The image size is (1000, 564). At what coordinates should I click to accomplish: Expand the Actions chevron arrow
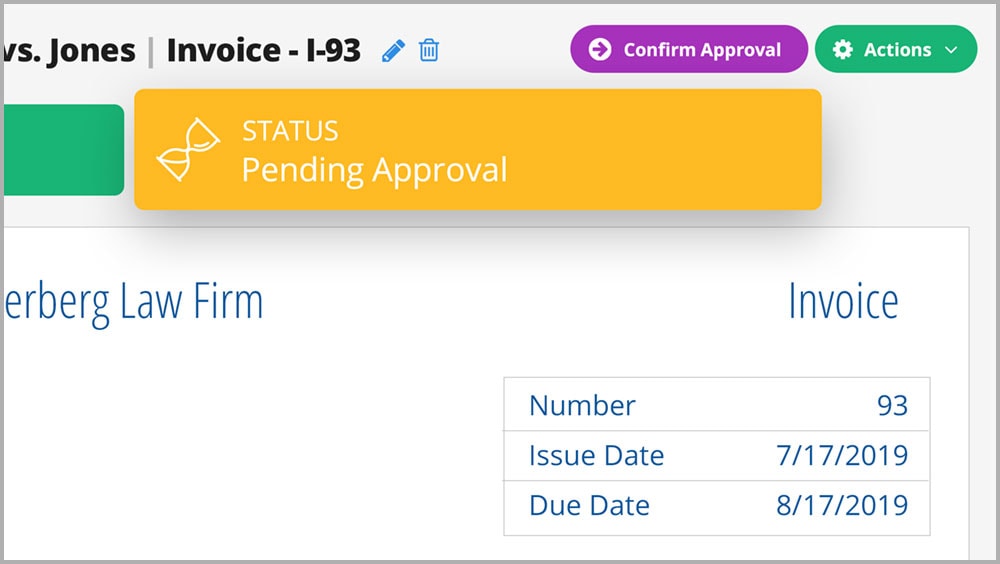point(951,50)
